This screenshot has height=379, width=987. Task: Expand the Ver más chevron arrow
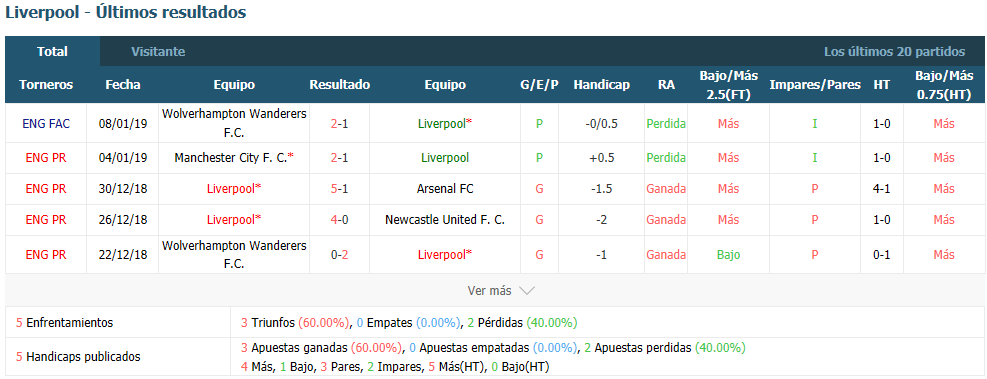coord(527,291)
